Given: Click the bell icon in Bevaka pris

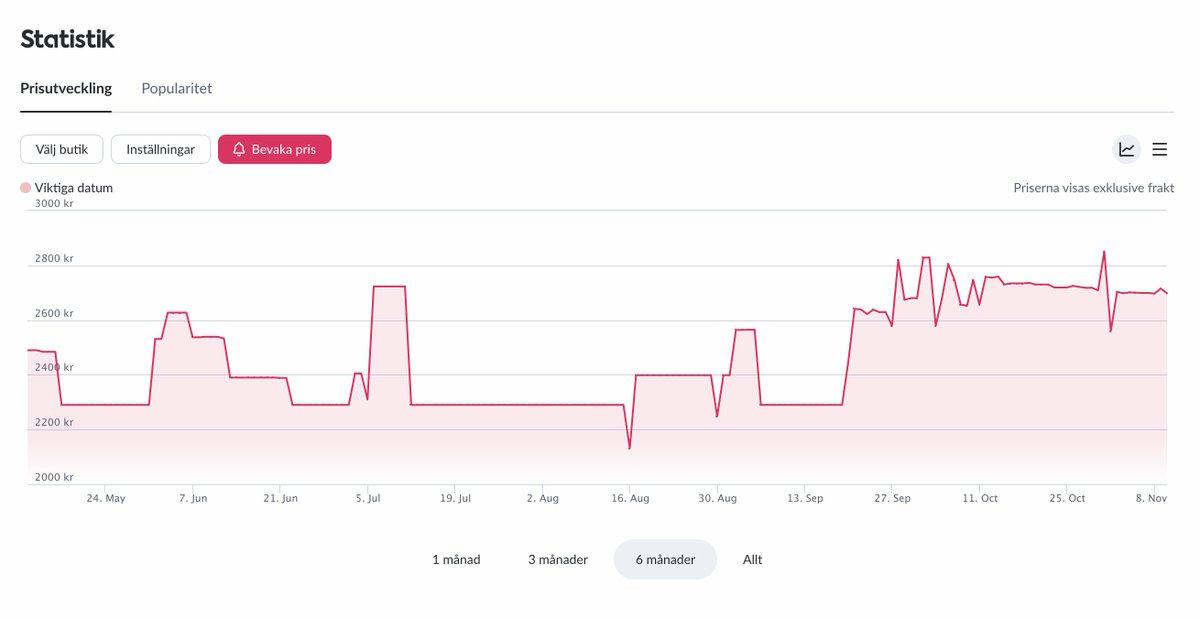Looking at the screenshot, I should pyautogui.click(x=239, y=150).
